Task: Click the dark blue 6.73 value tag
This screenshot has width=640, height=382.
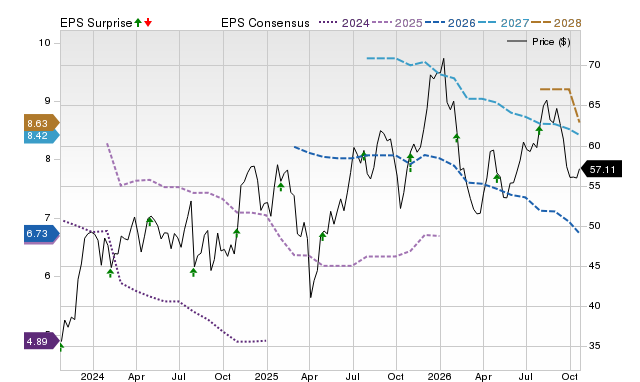Action: pyautogui.click(x=42, y=233)
